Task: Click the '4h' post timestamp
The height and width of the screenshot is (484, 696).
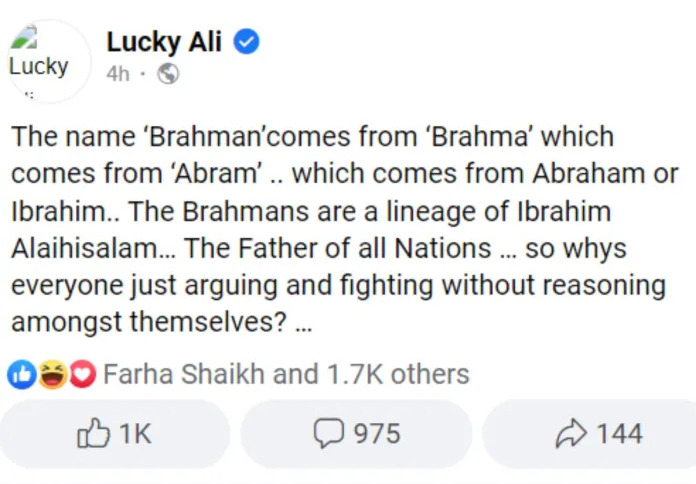Action: (x=118, y=74)
